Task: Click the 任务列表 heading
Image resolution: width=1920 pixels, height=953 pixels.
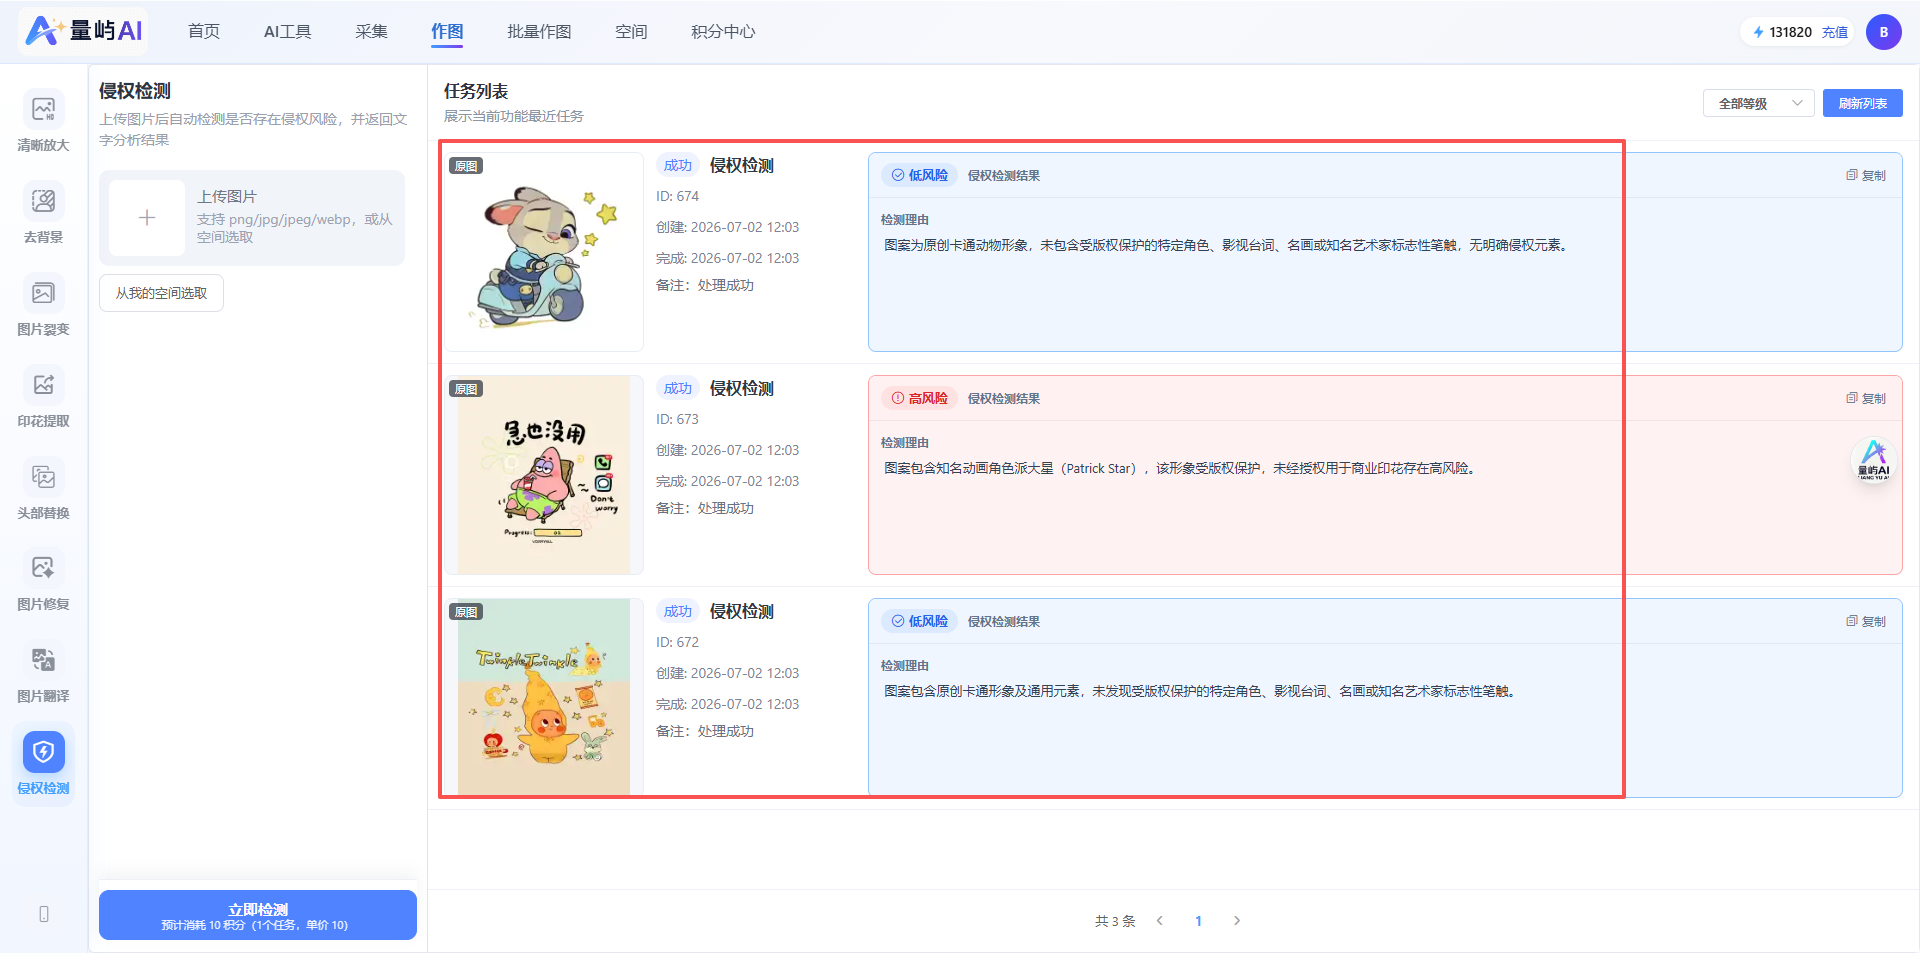Action: (476, 91)
